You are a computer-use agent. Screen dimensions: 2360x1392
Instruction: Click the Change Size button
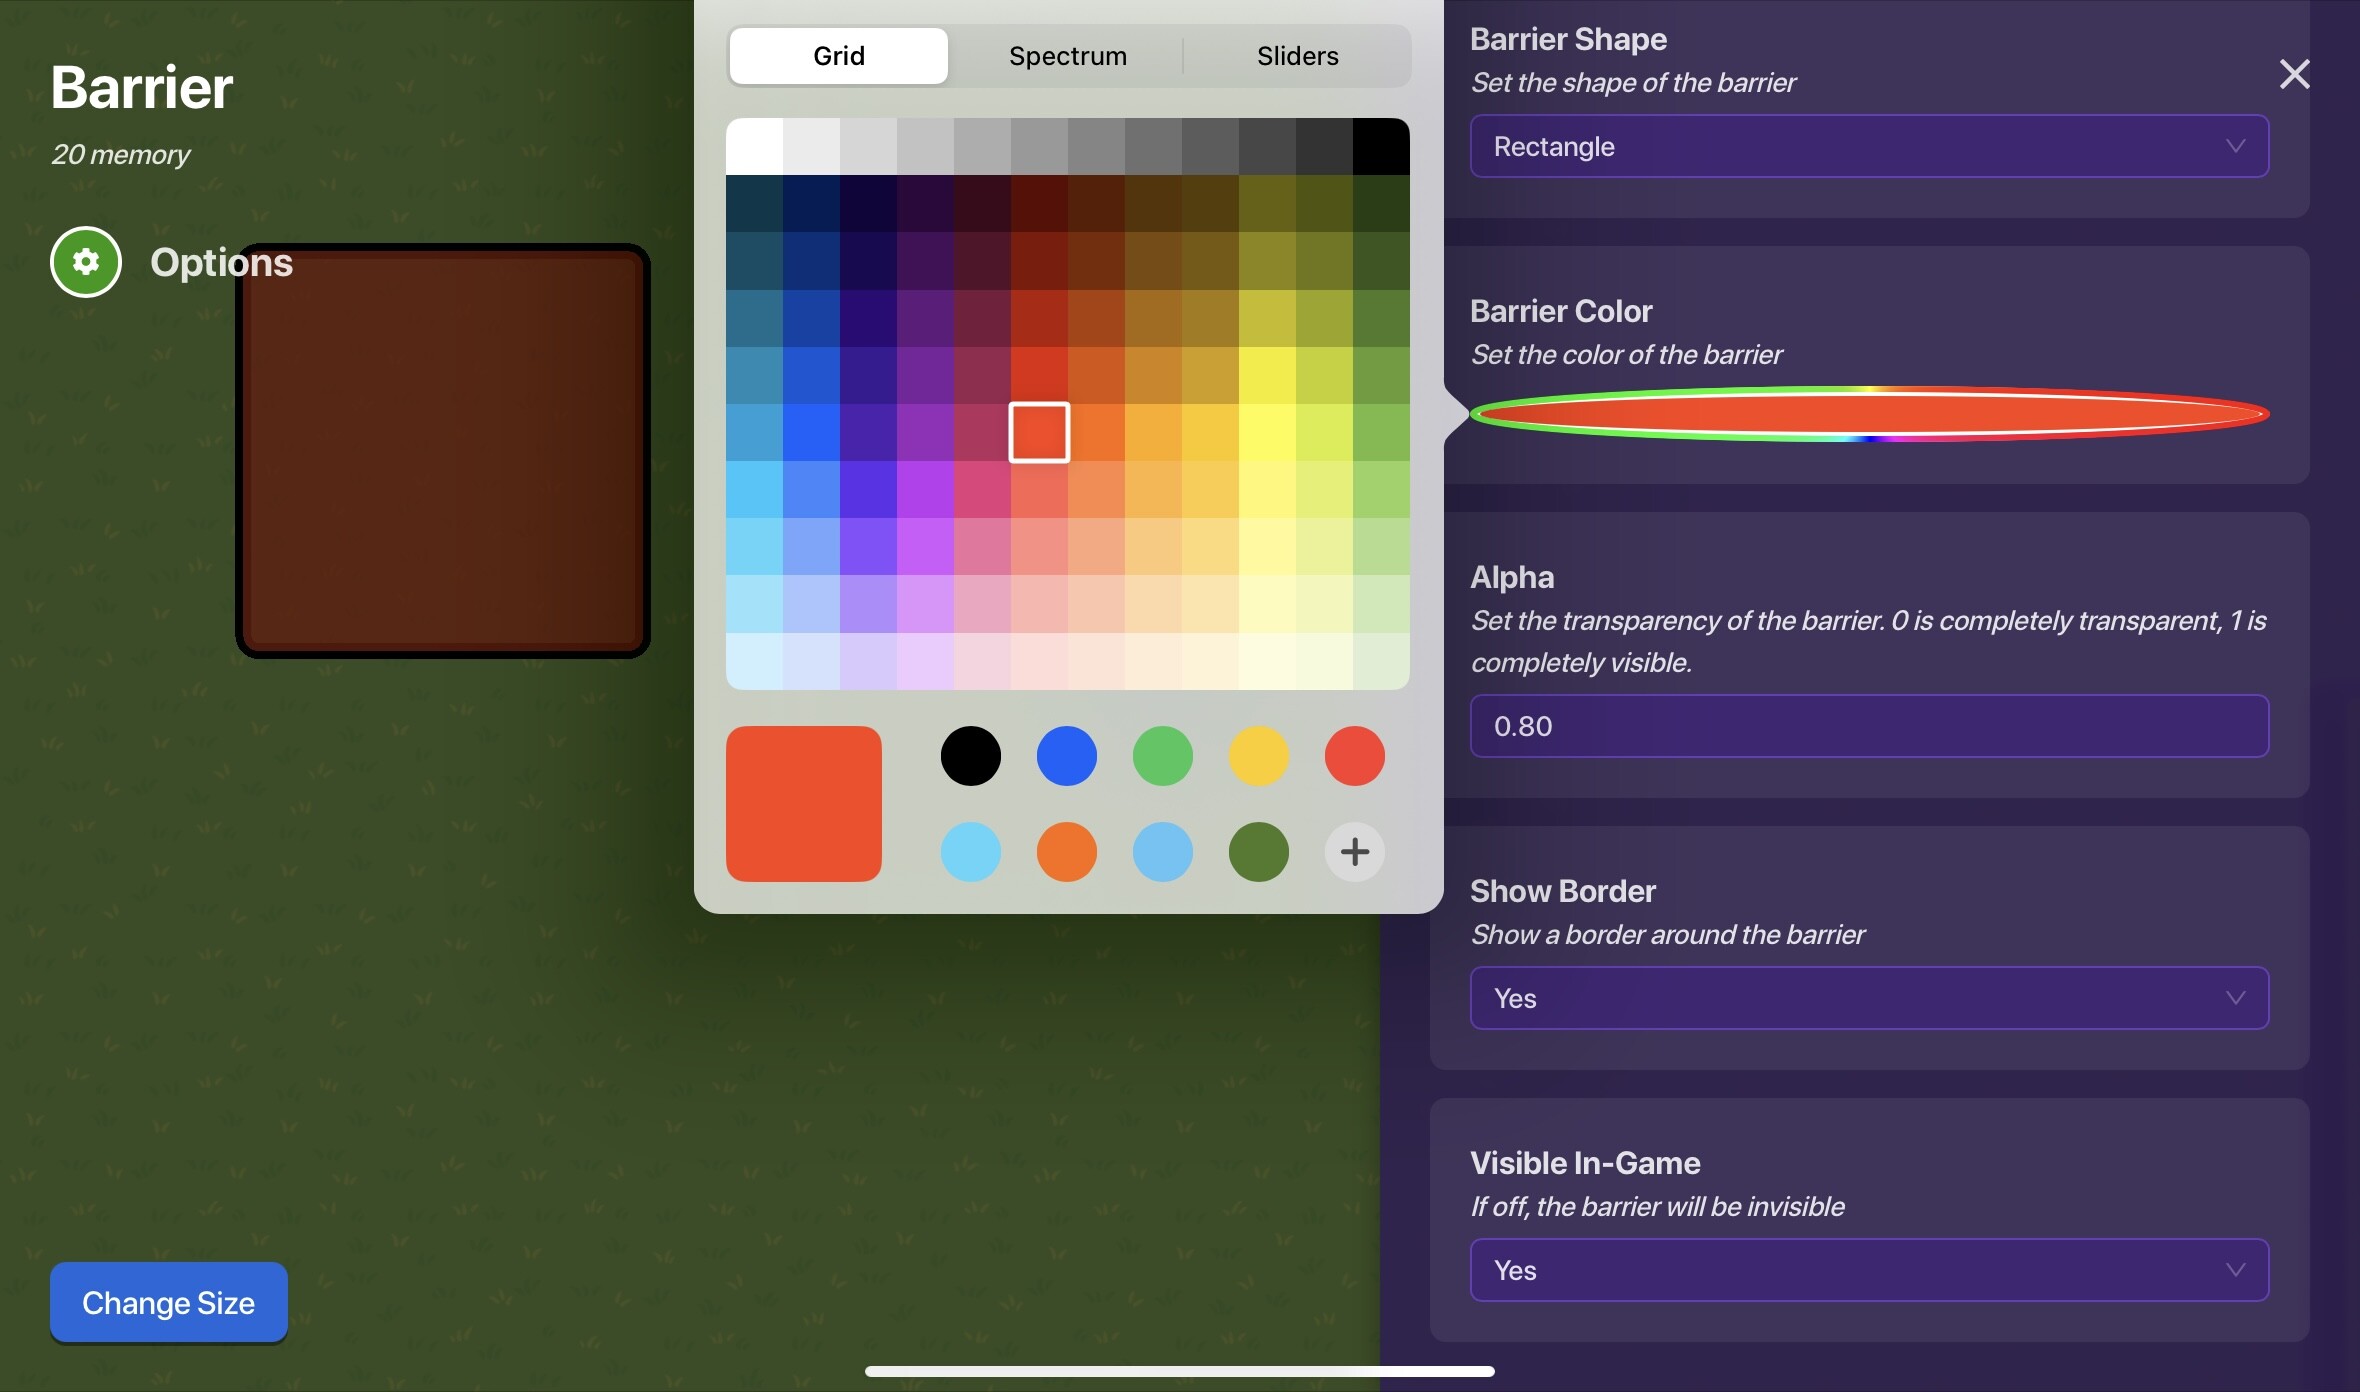(x=168, y=1302)
